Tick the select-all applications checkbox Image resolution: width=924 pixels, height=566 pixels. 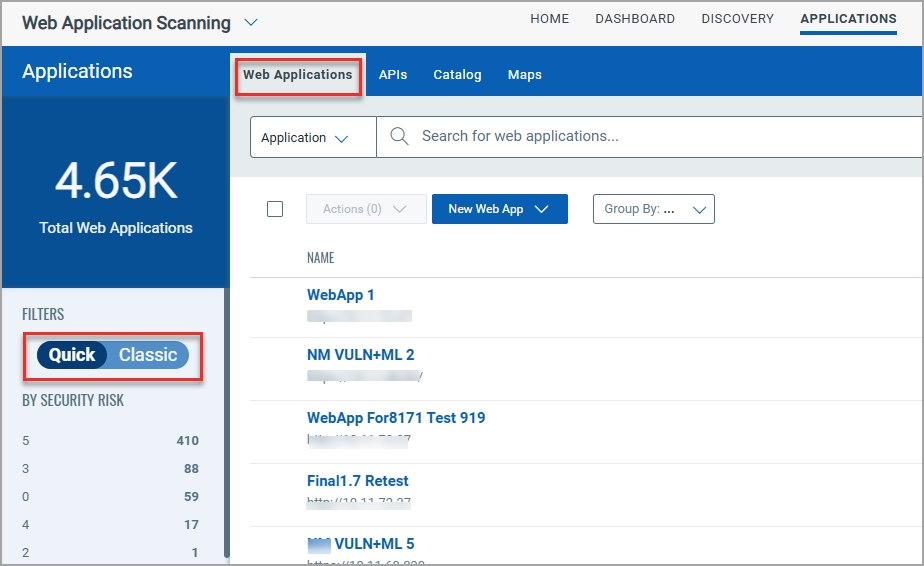(275, 209)
